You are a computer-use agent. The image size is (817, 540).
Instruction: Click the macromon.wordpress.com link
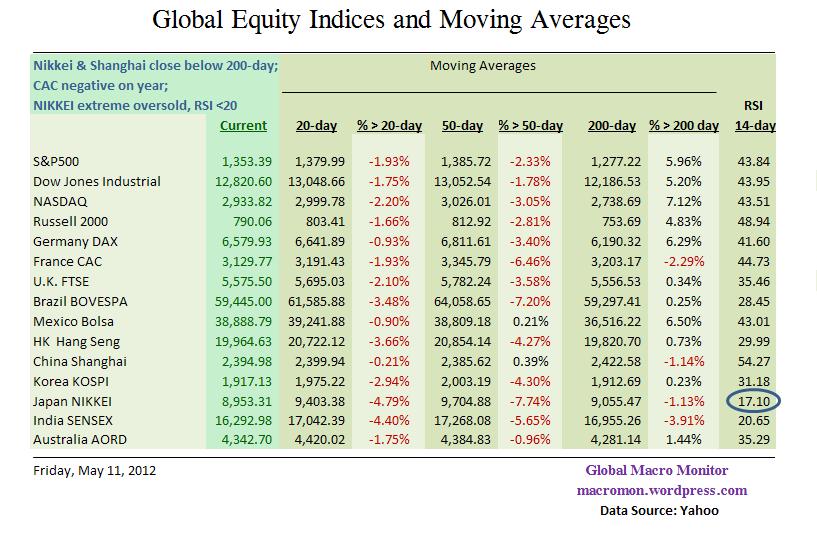(x=661, y=490)
